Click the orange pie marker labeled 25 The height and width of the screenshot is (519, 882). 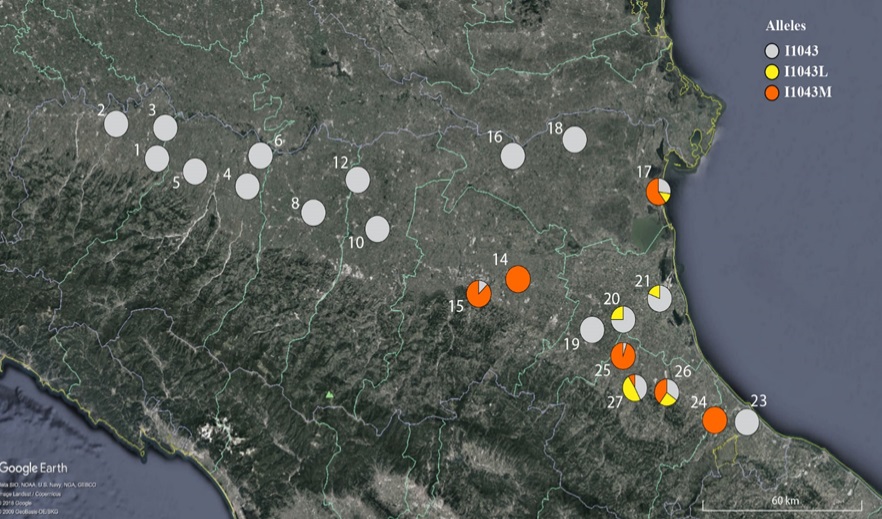(623, 355)
